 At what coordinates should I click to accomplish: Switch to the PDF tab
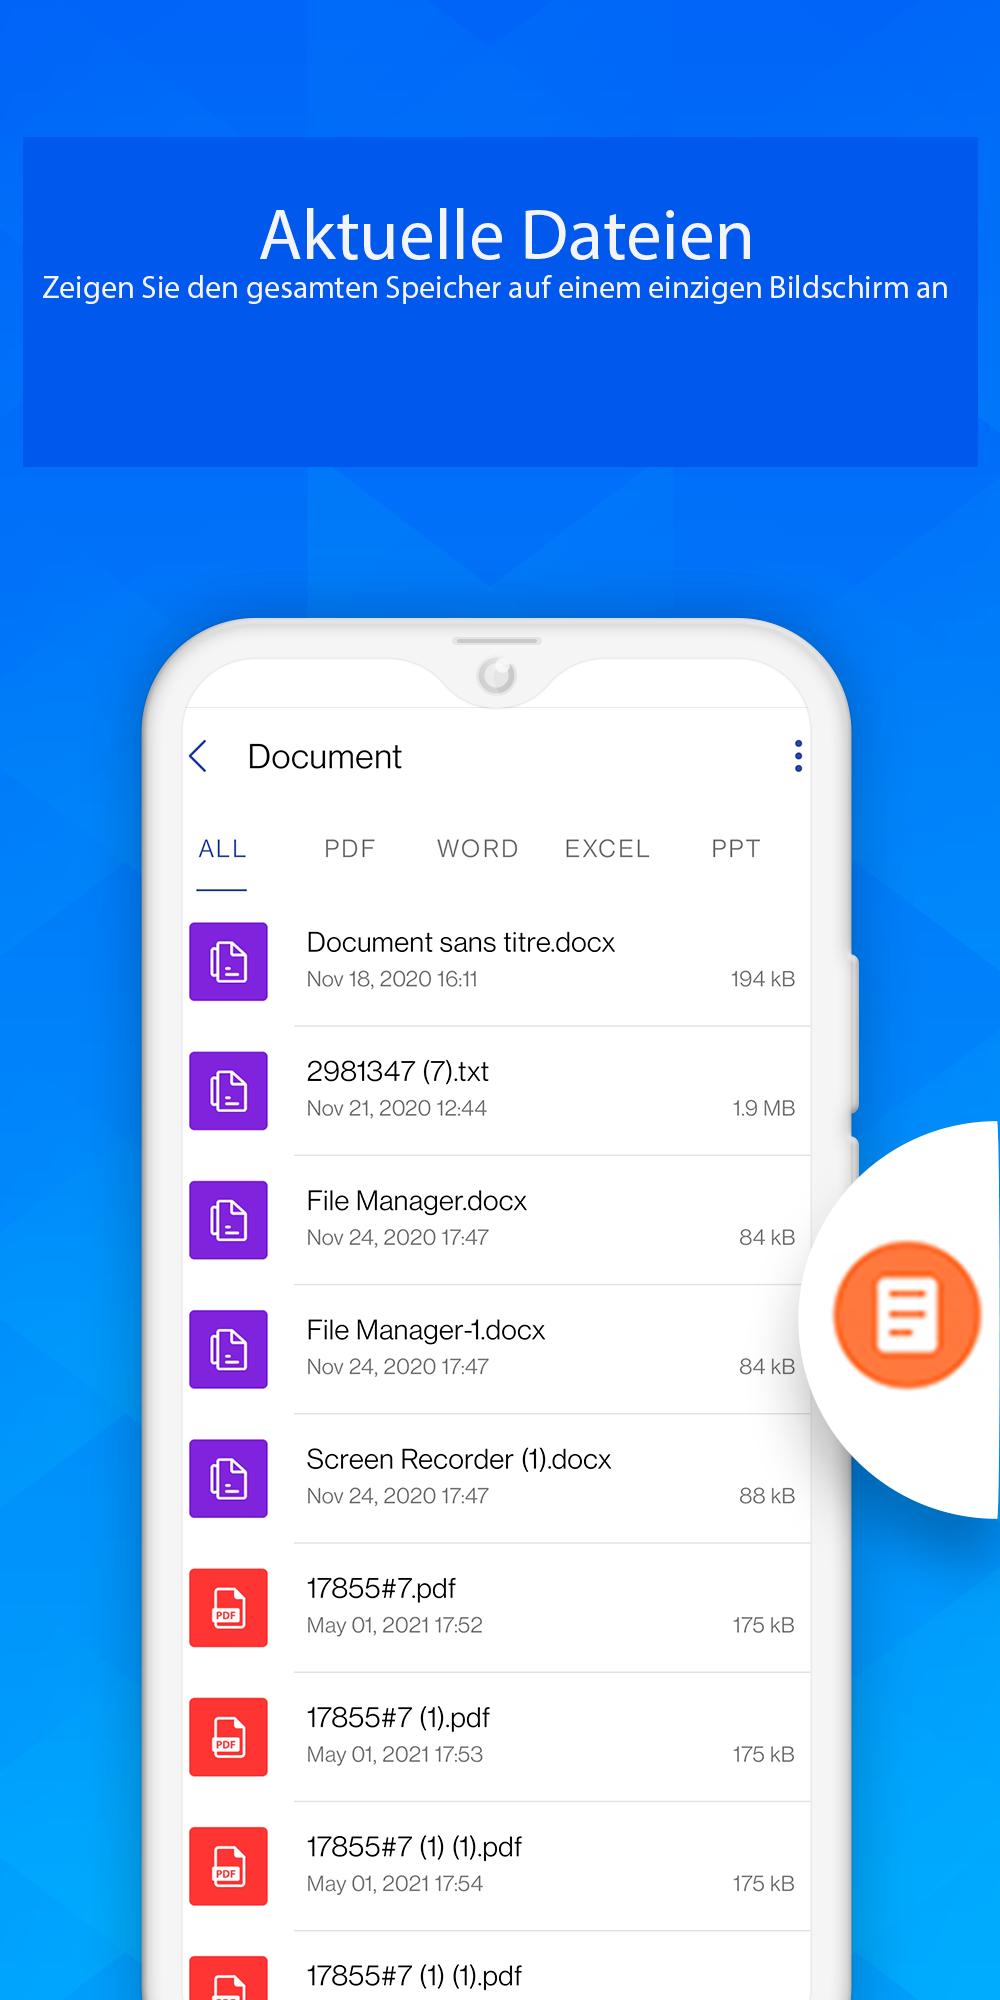[x=350, y=849]
